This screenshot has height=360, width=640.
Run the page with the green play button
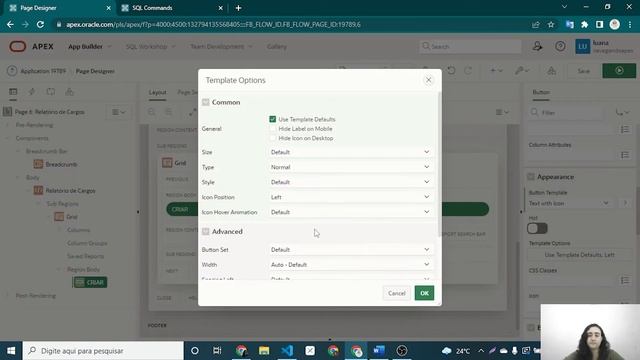point(619,71)
